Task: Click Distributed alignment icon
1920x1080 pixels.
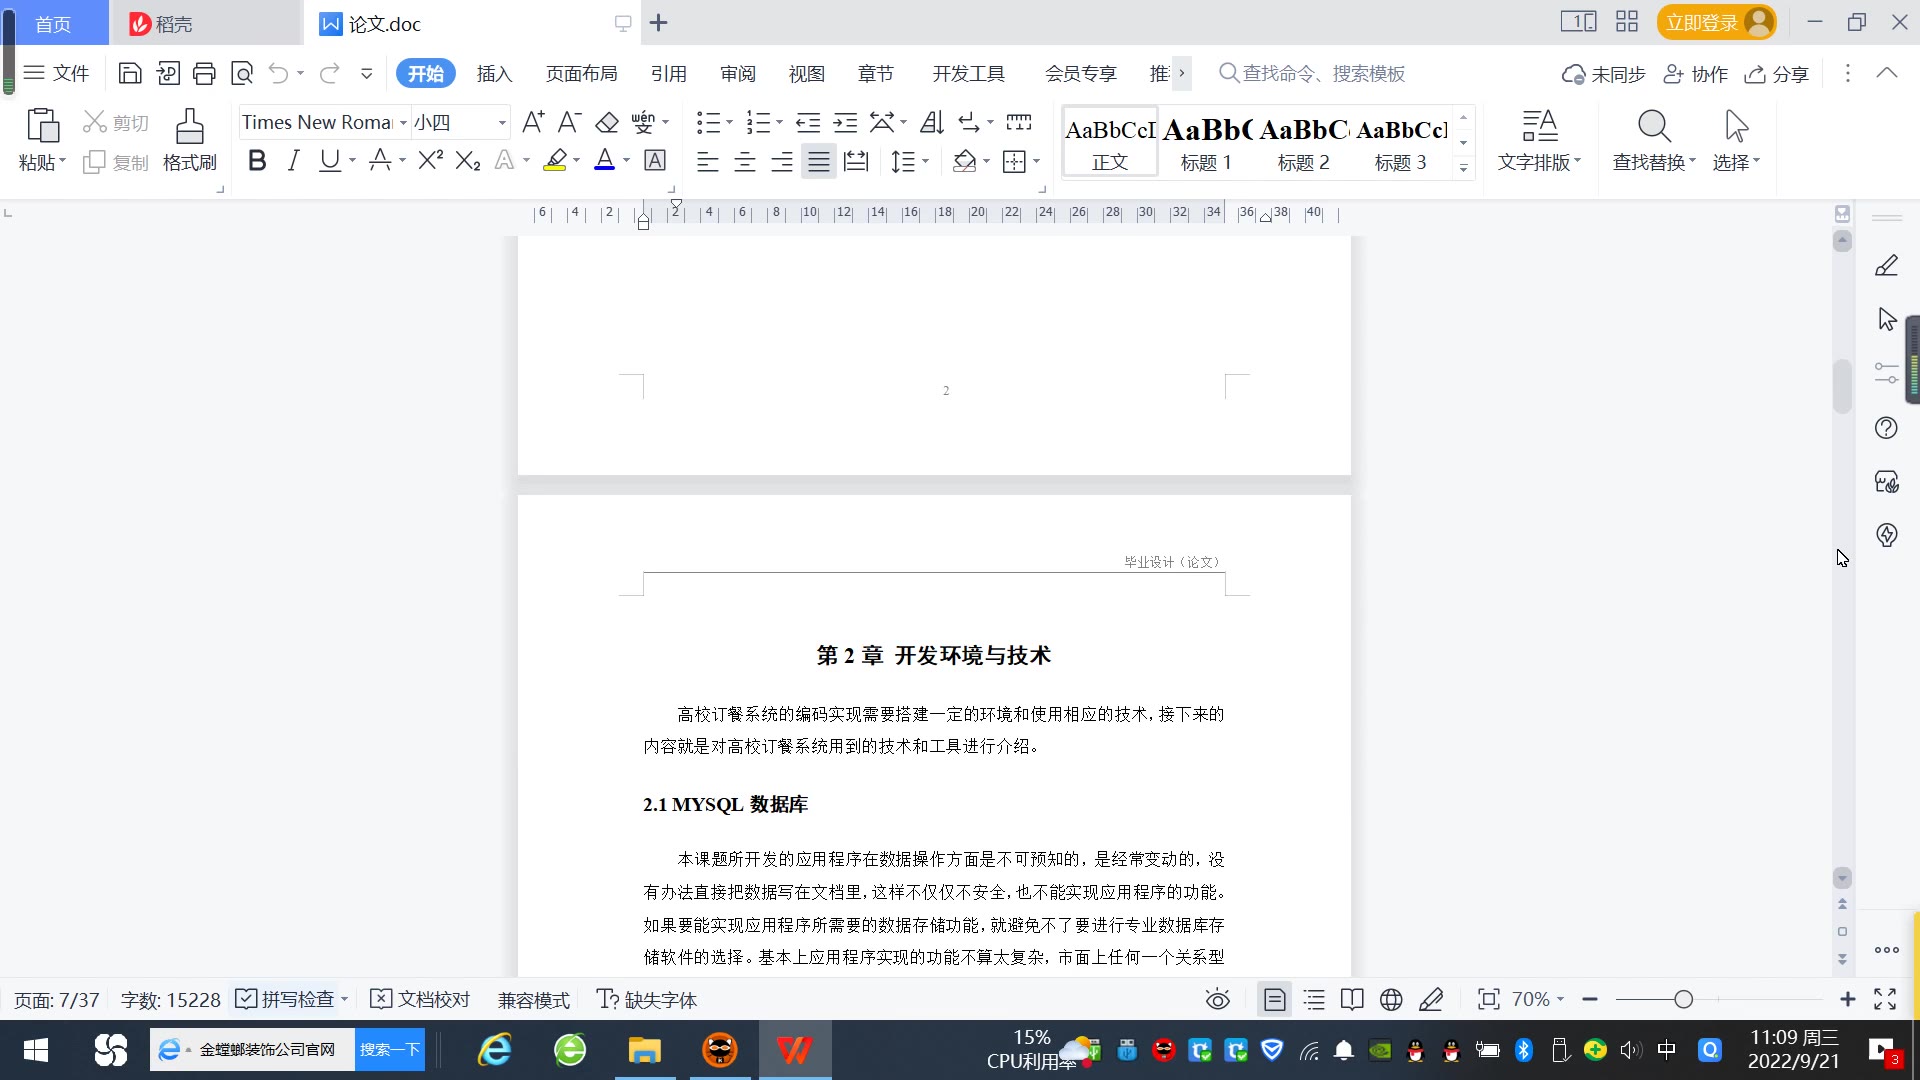Action: pos(856,161)
